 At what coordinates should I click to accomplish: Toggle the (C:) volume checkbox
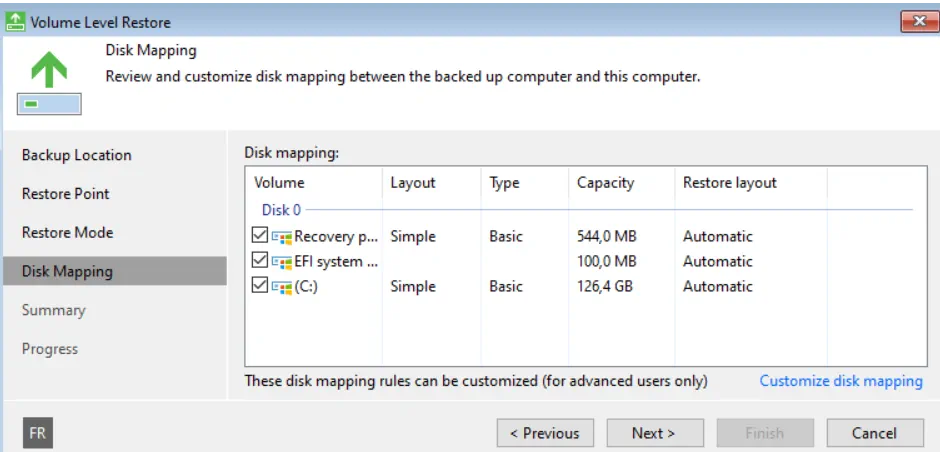pos(260,287)
